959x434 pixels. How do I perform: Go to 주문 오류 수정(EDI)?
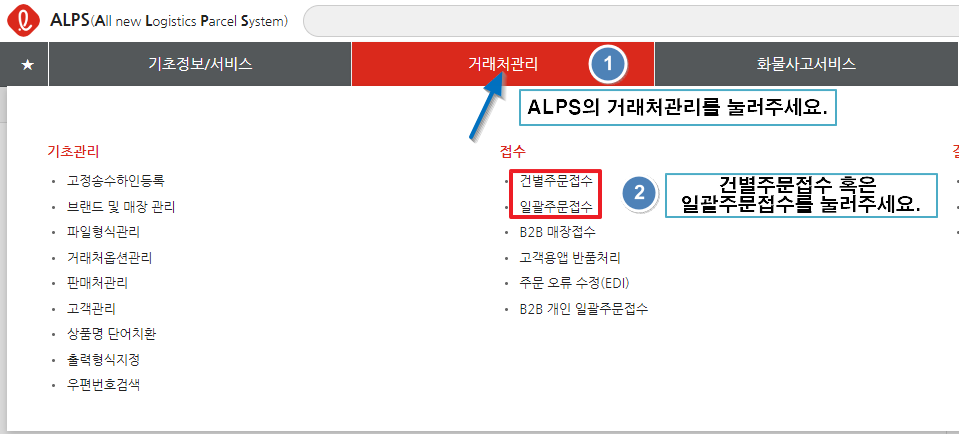(x=574, y=283)
